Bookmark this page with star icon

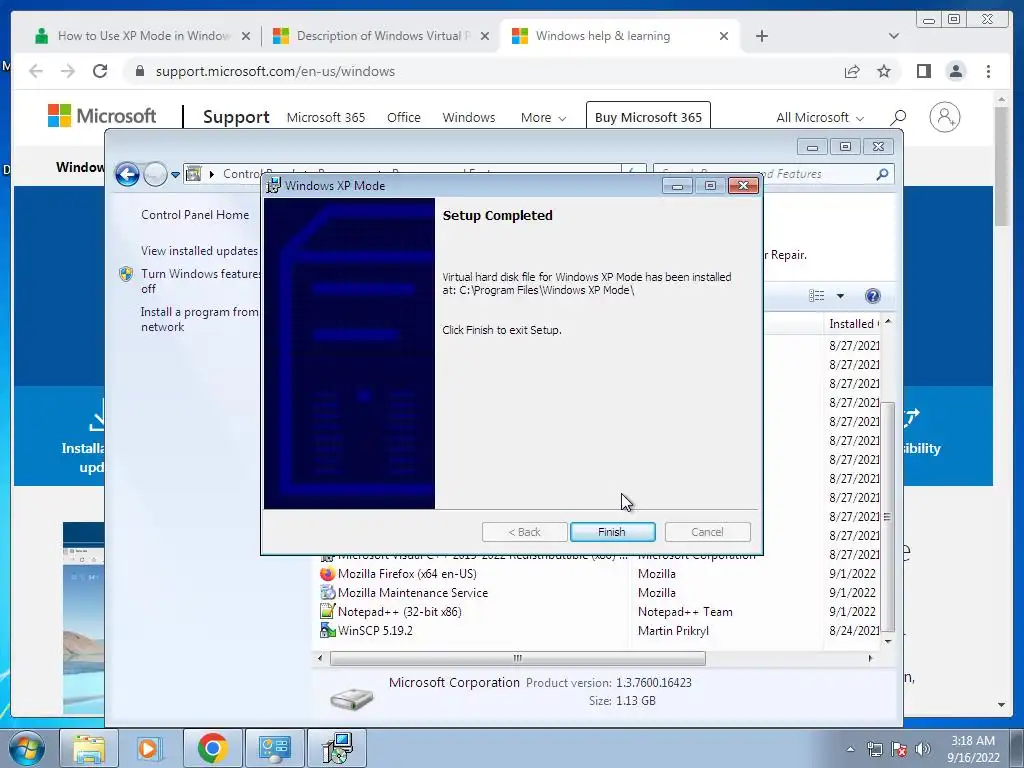click(x=884, y=71)
